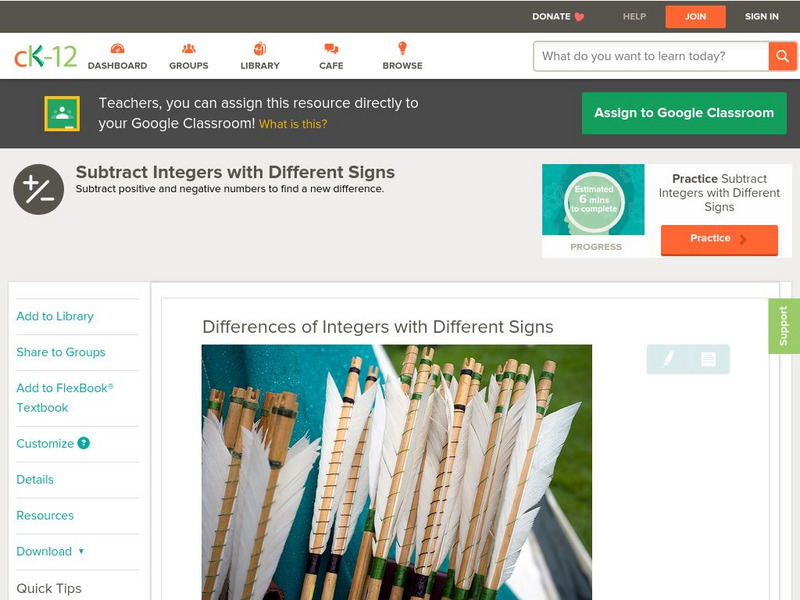
Task: Click the orange search magnifier button
Action: [782, 56]
